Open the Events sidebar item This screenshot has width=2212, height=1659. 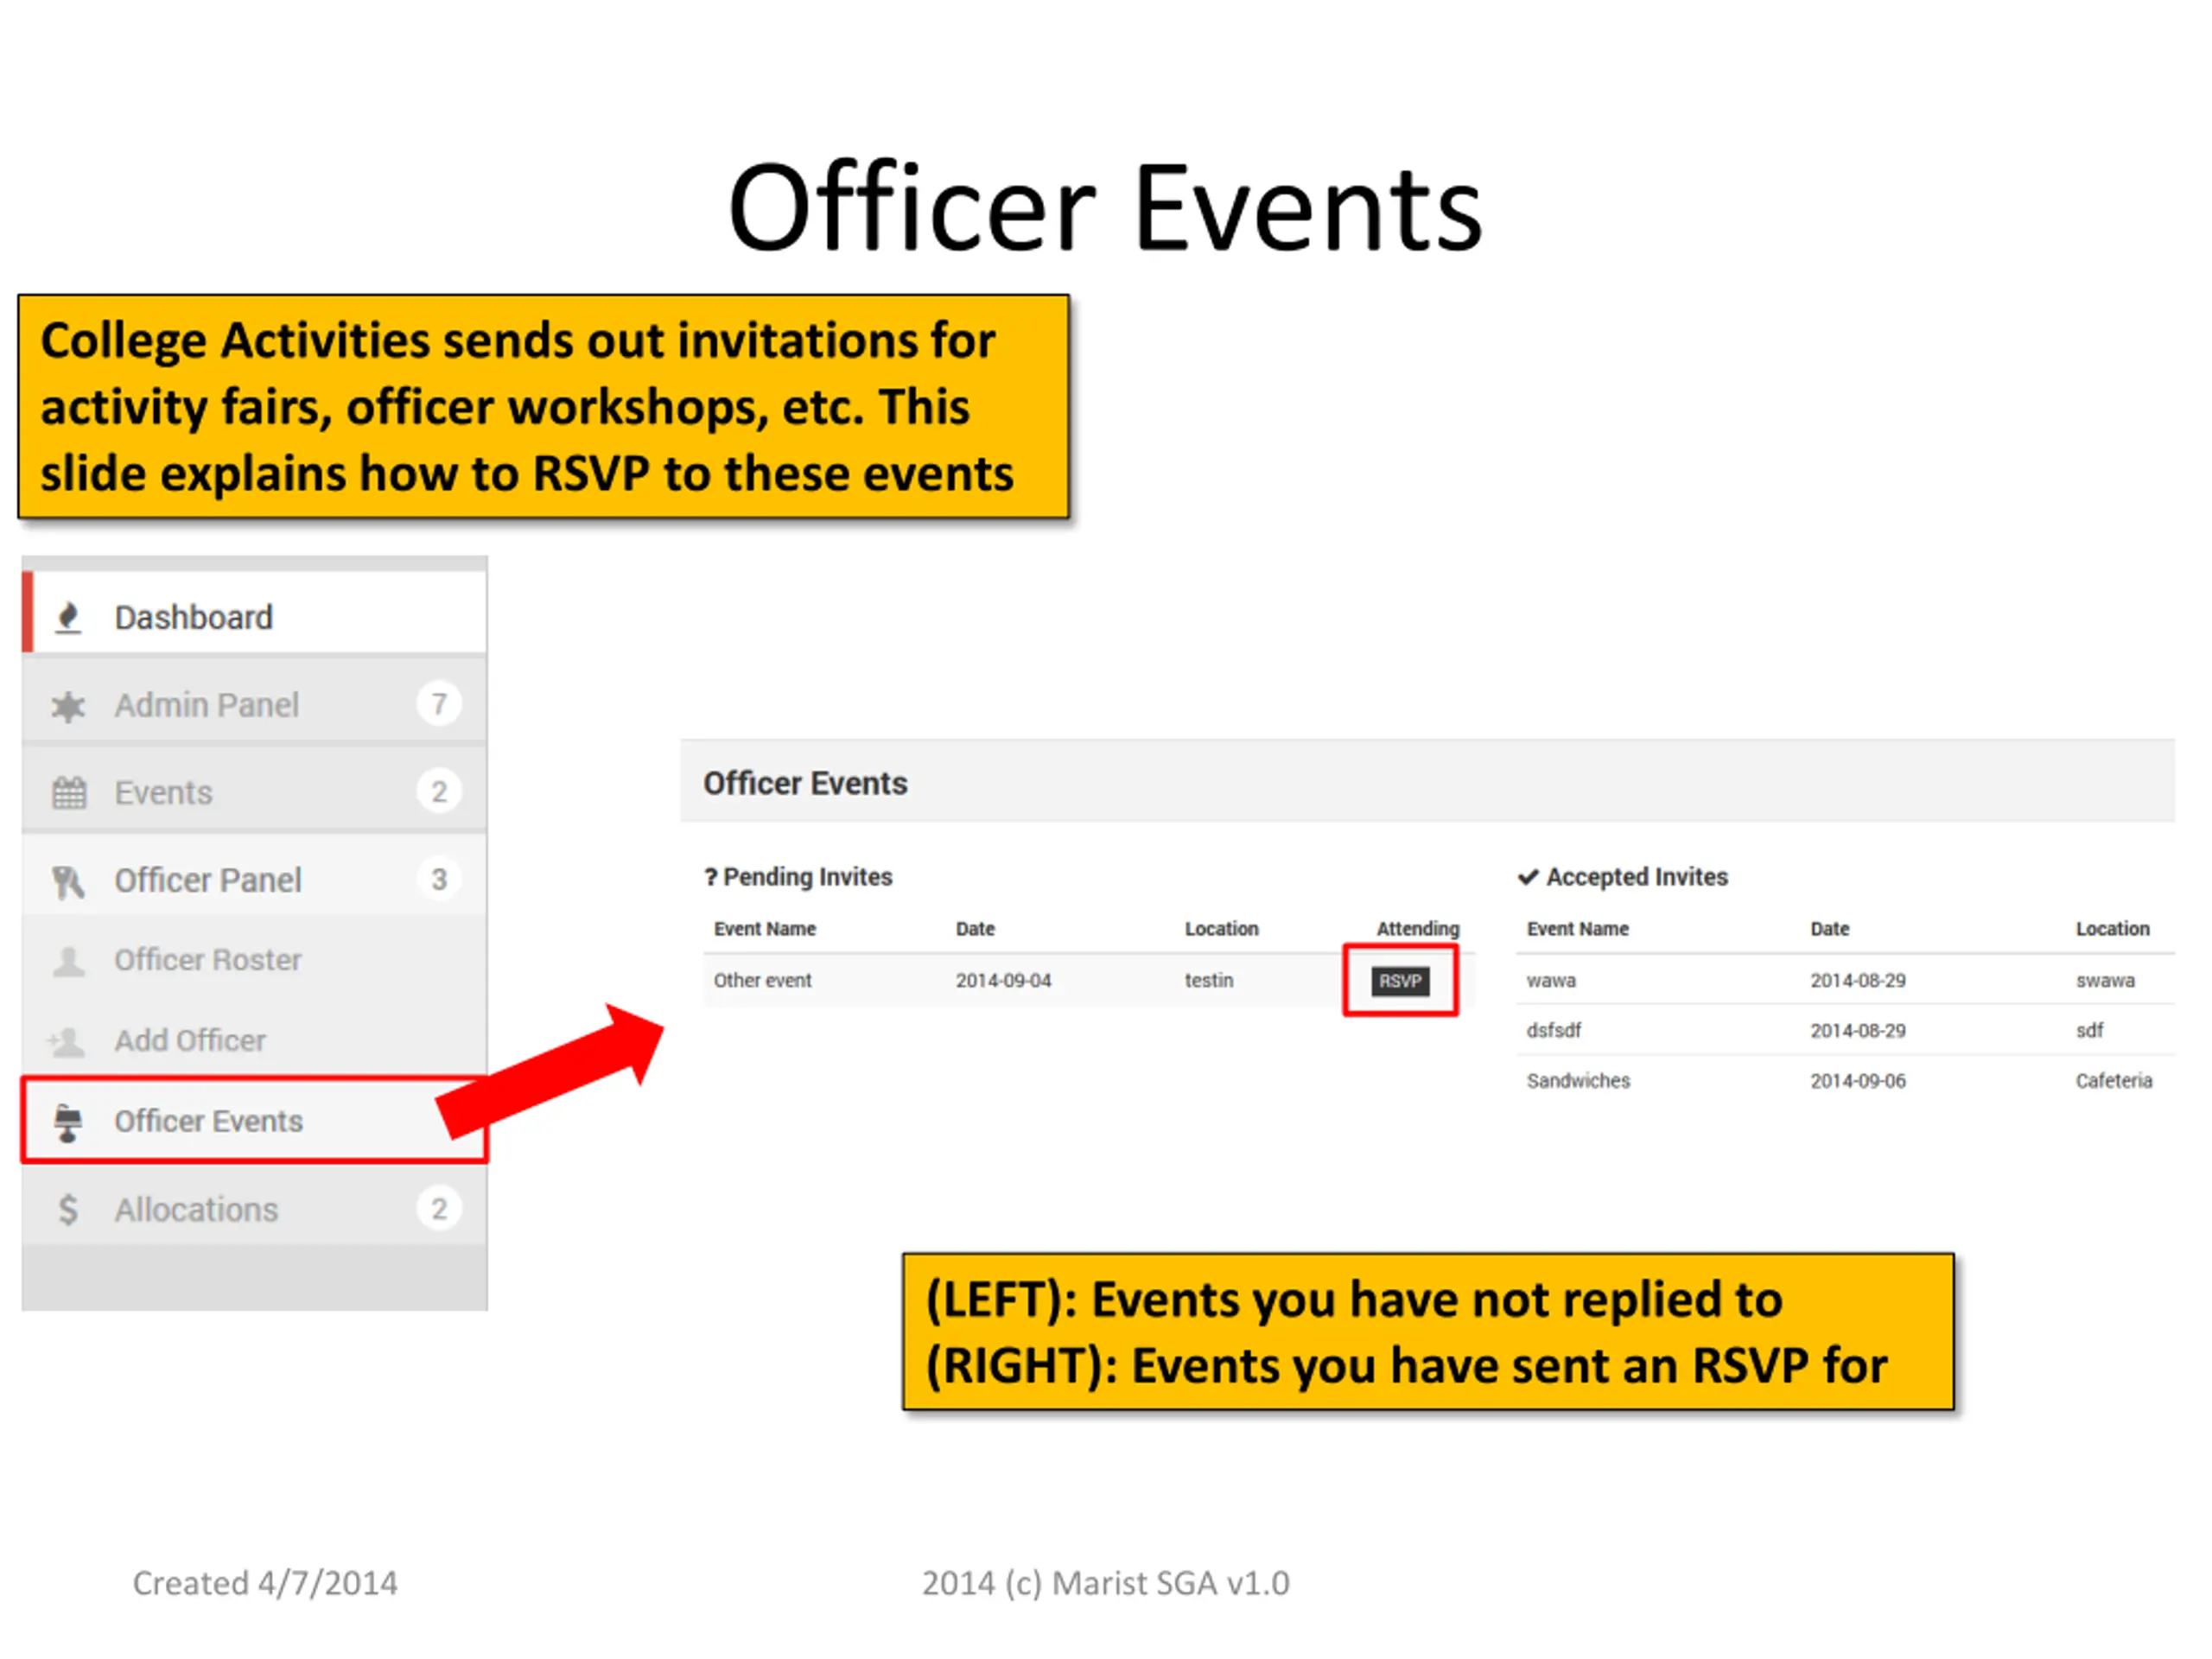(x=255, y=791)
